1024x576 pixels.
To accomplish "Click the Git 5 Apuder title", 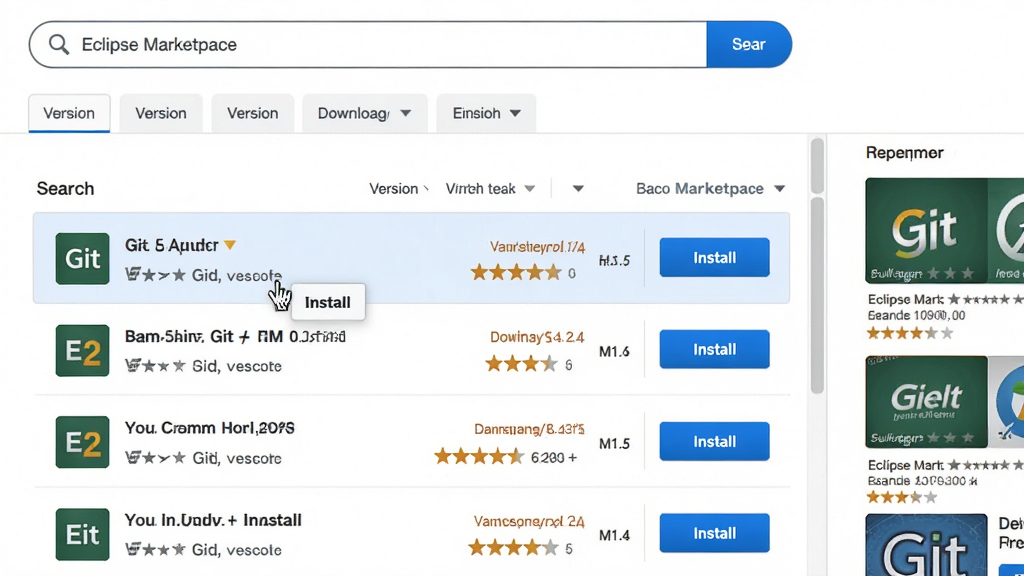I will (x=171, y=246).
